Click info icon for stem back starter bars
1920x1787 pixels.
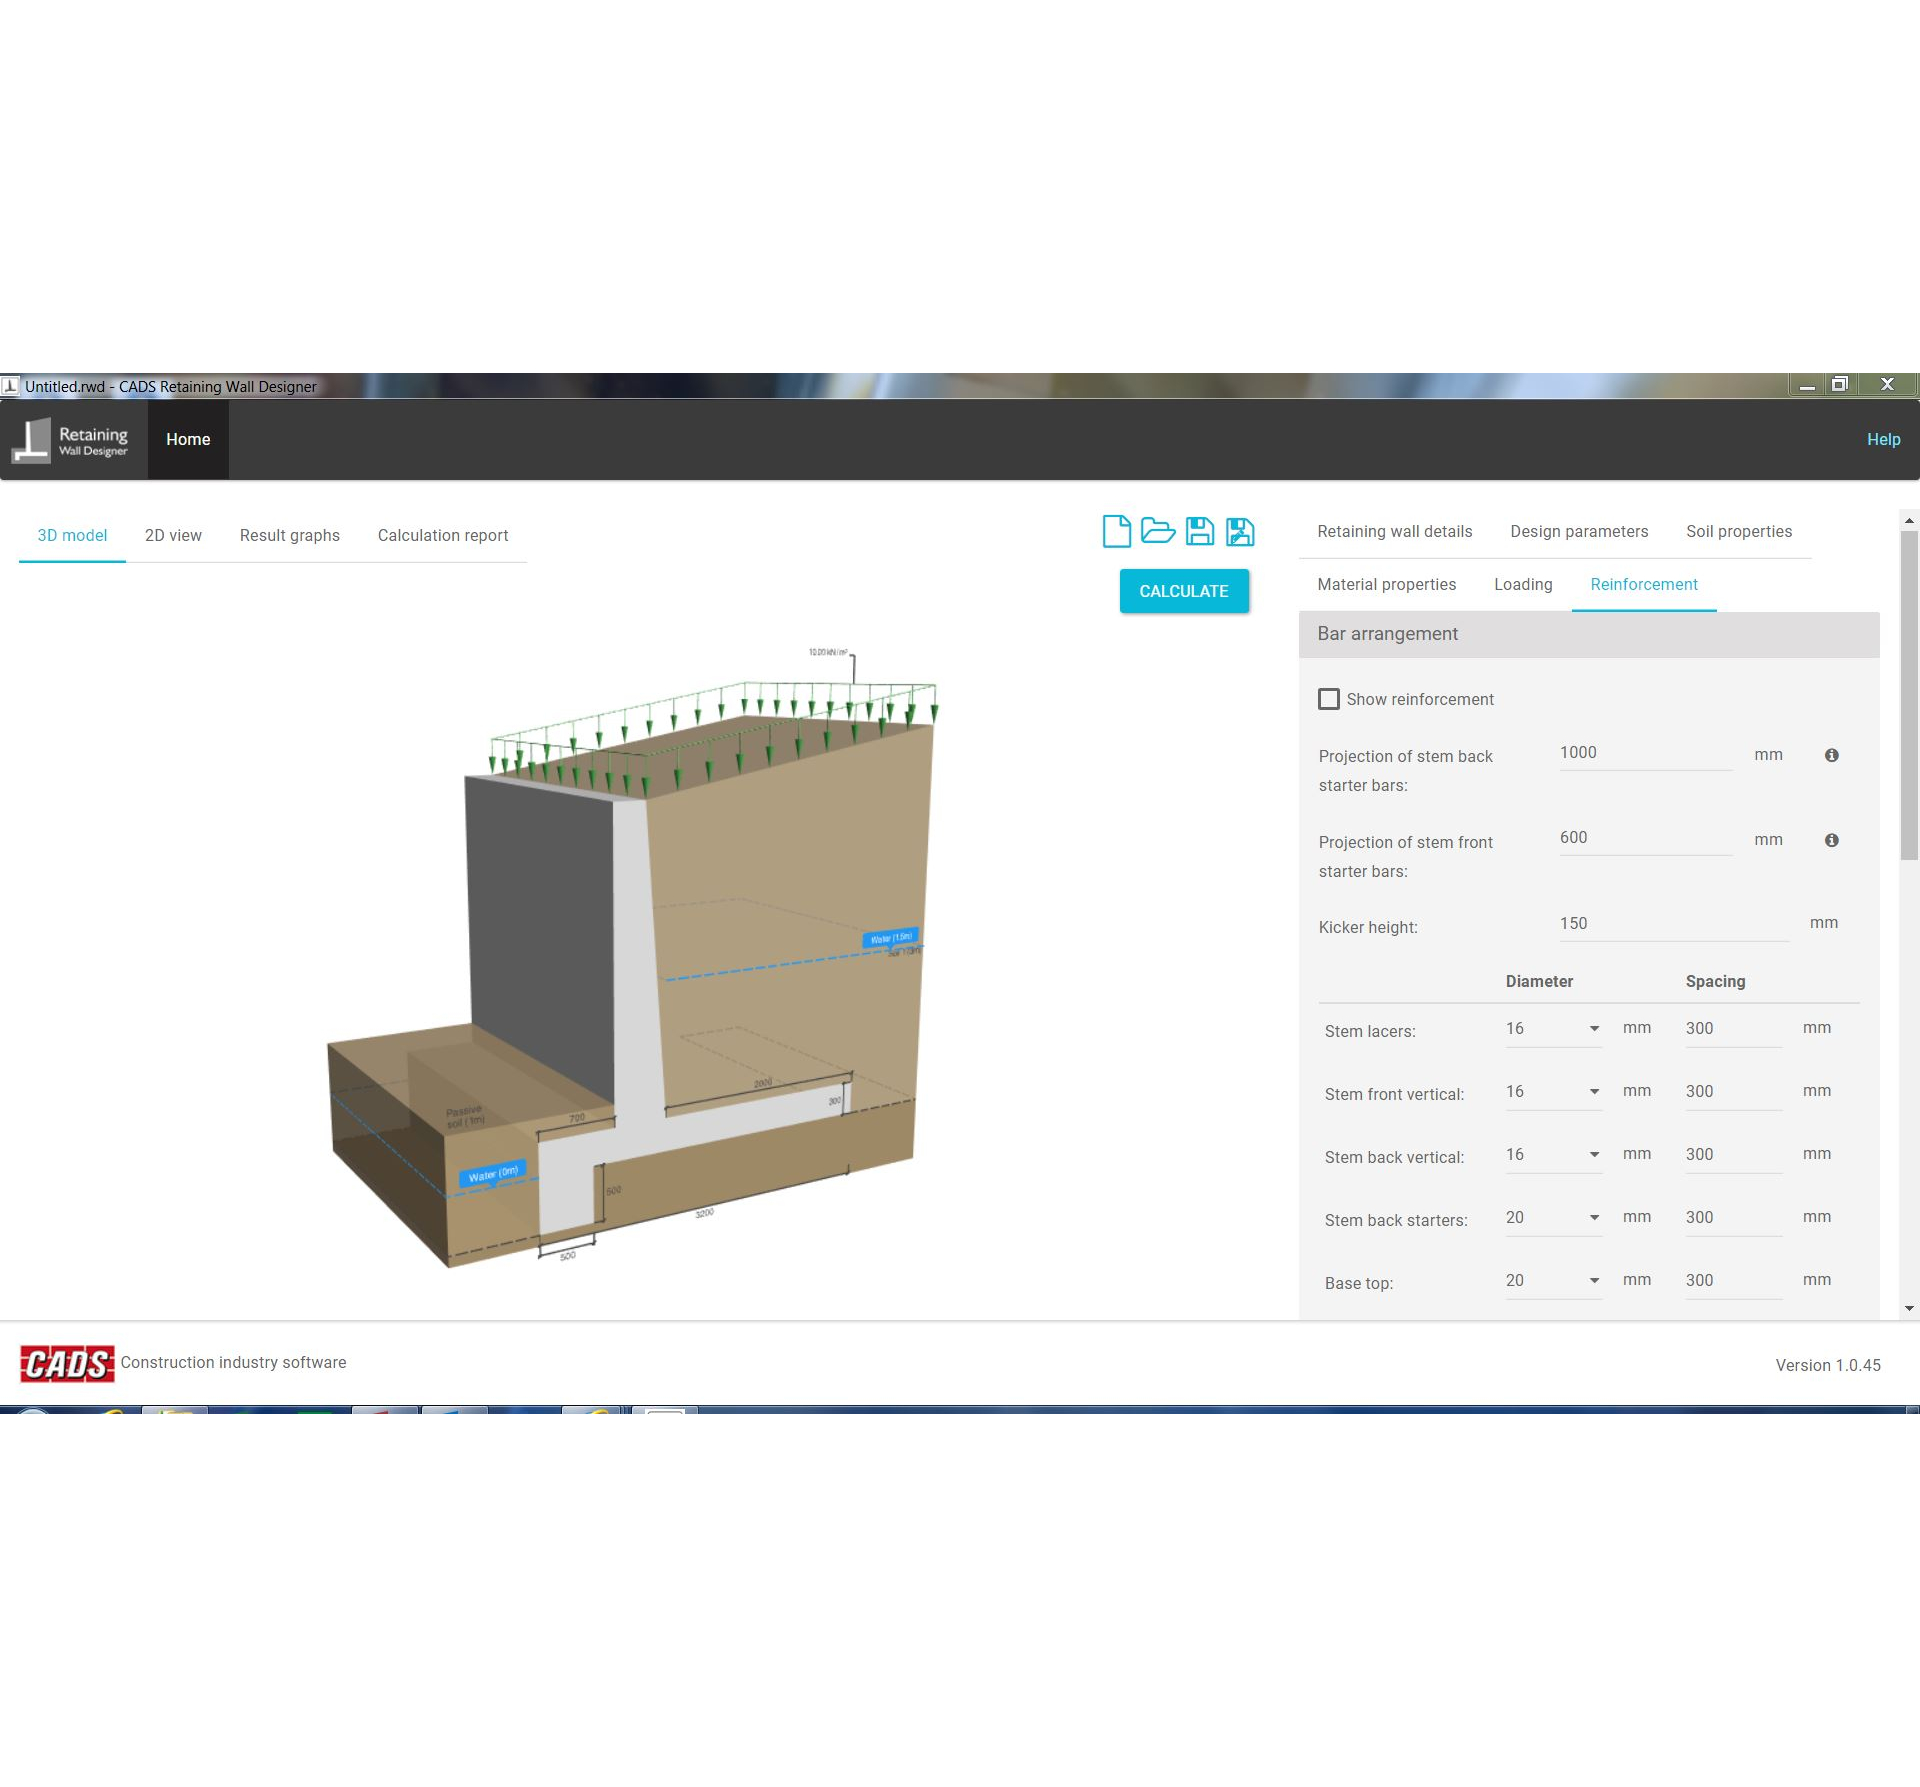click(1831, 755)
